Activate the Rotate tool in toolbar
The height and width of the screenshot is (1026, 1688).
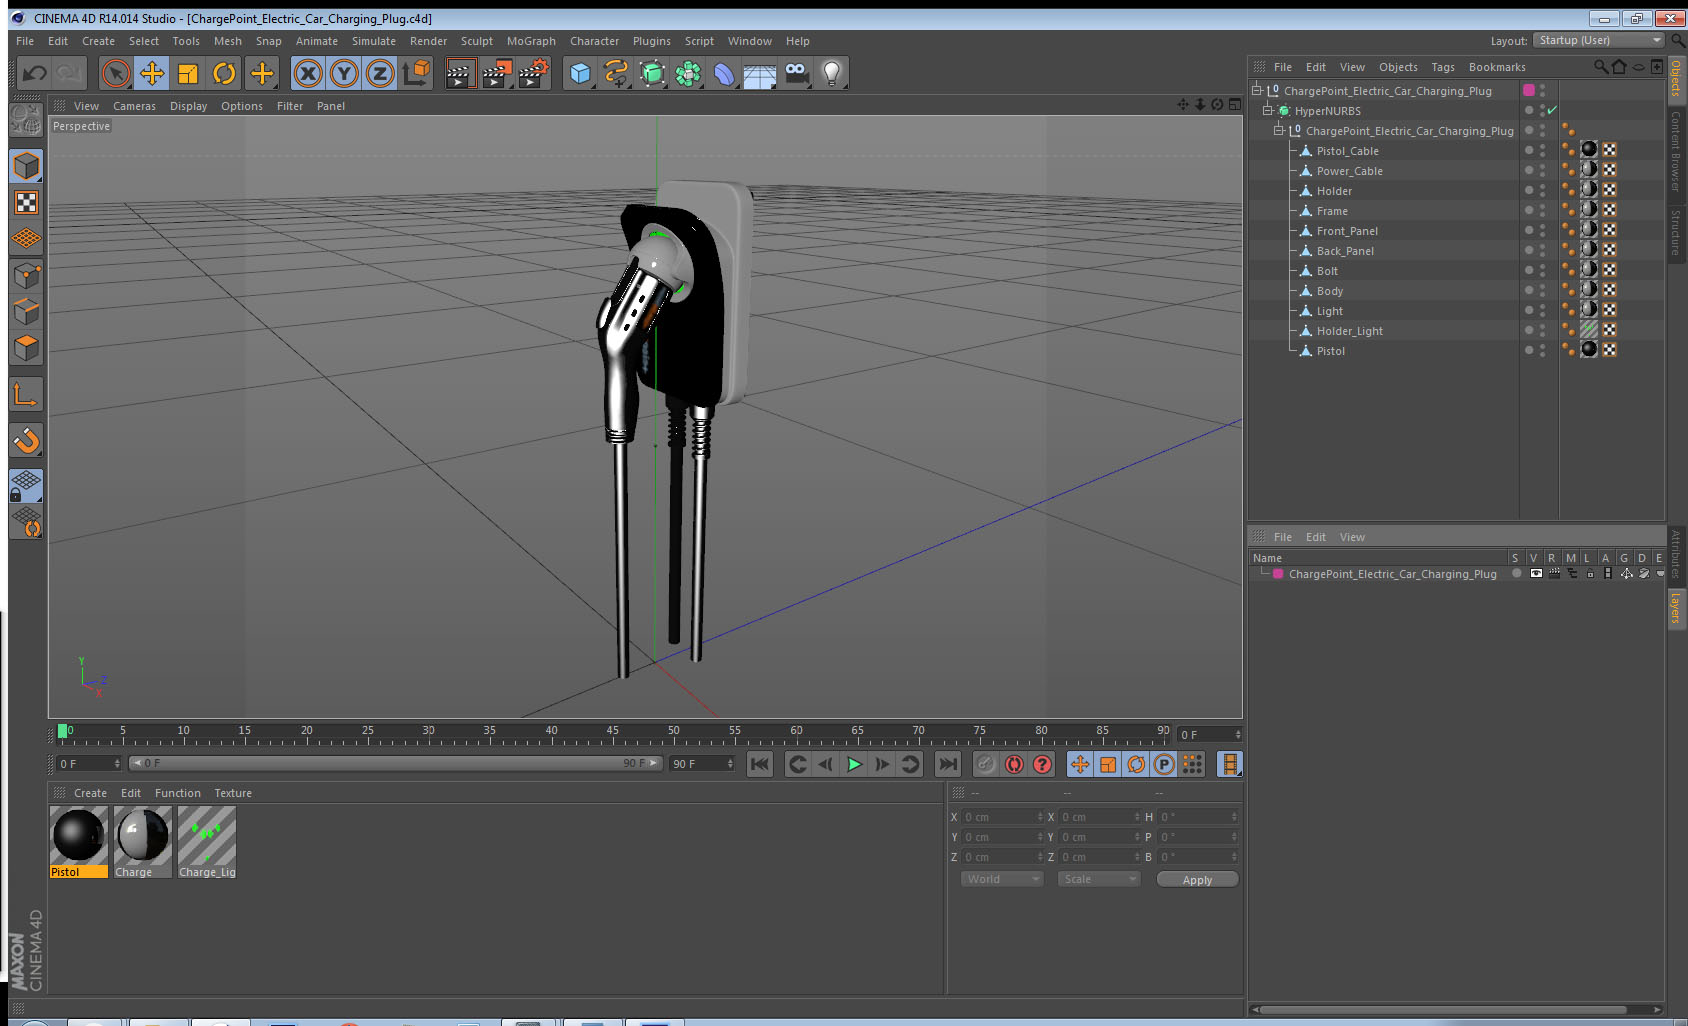point(224,73)
